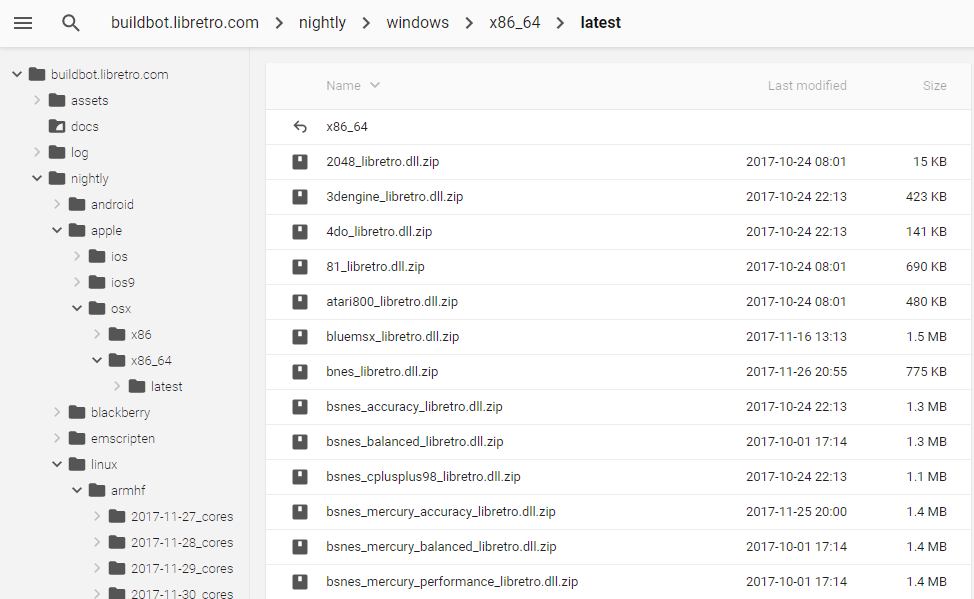Click archive icon for bsnes_mercury_accuracy_libretro.dll.zip

tap(300, 512)
